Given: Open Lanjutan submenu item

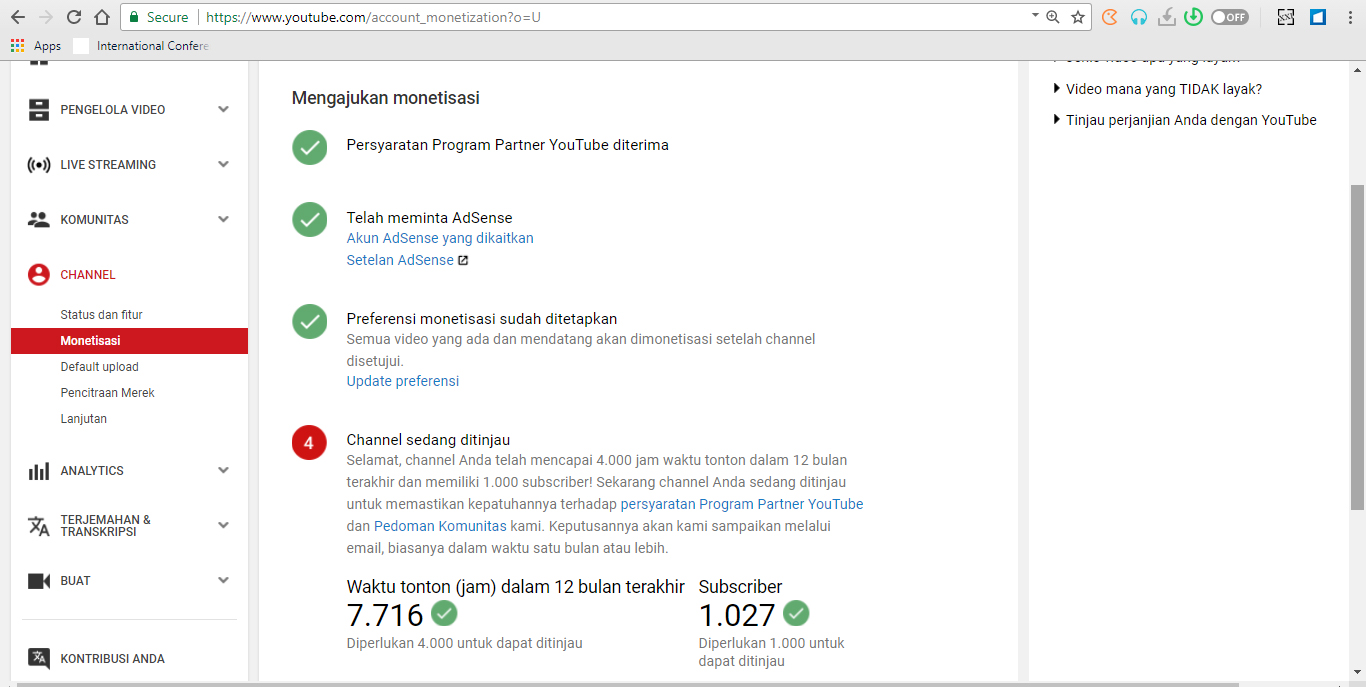Looking at the screenshot, I should (83, 419).
